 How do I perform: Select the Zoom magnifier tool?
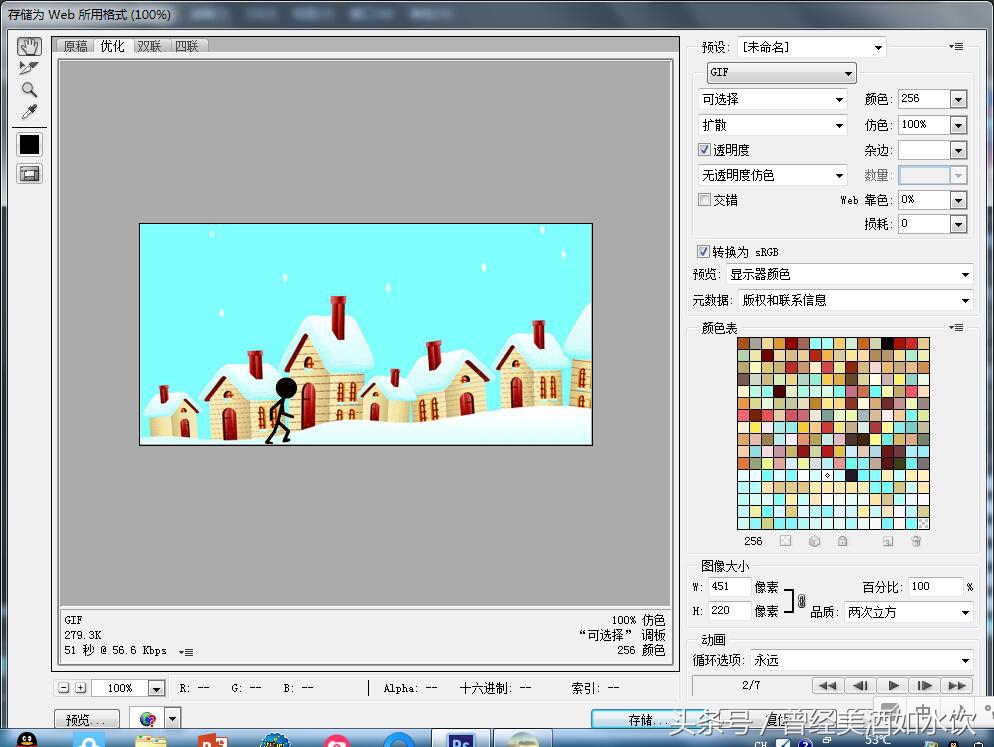tap(30, 90)
